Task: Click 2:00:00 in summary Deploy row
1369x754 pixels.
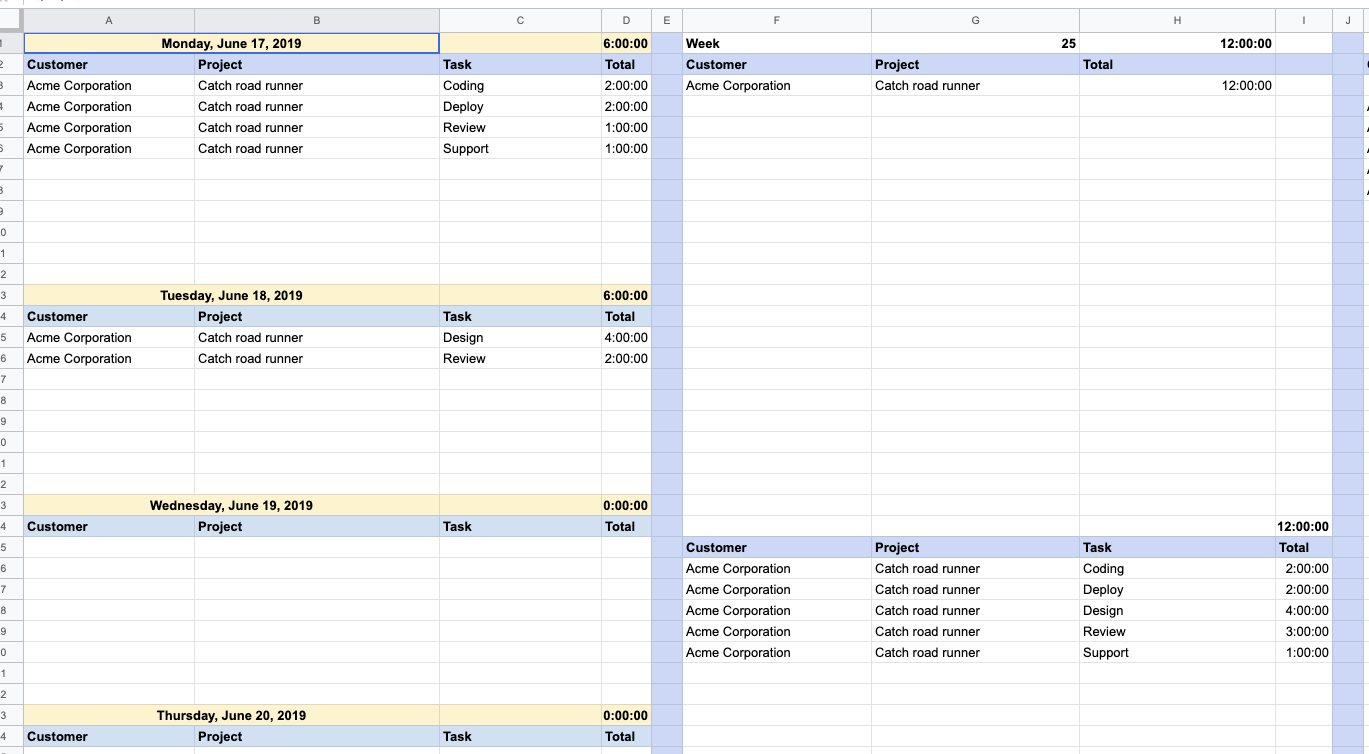Action: (x=1304, y=590)
